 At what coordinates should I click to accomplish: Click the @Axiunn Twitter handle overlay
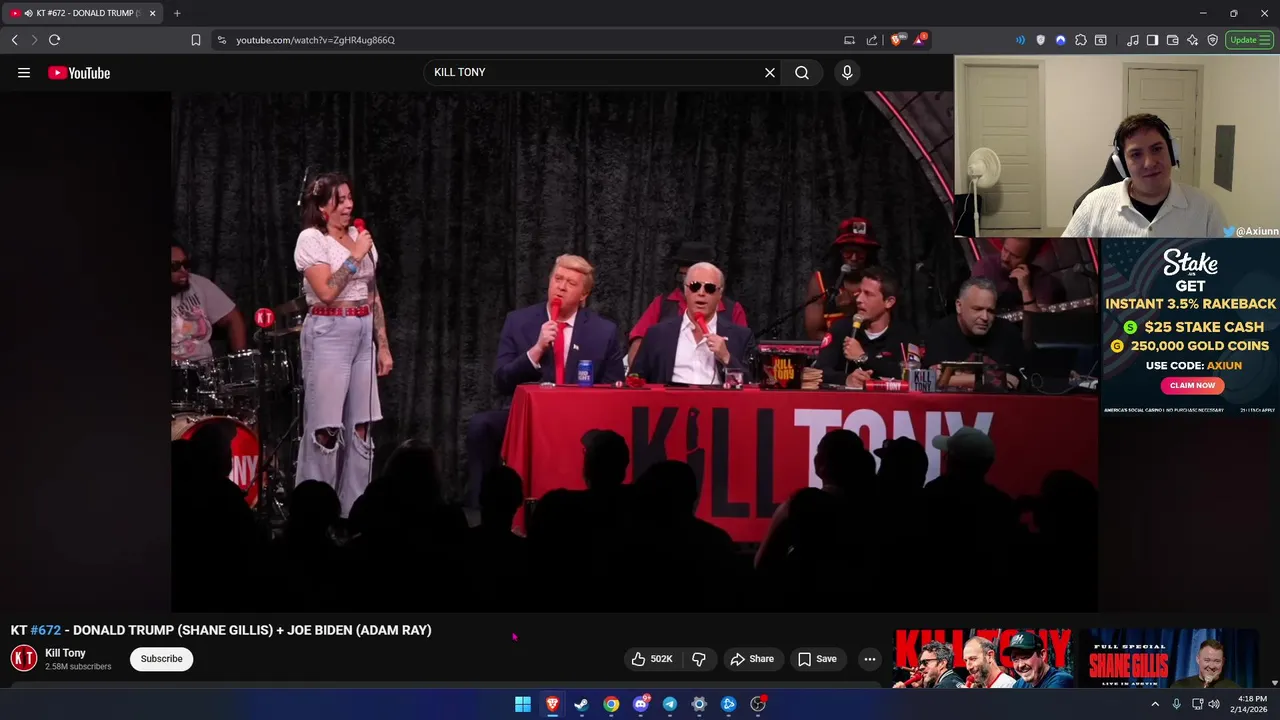pyautogui.click(x=1250, y=231)
